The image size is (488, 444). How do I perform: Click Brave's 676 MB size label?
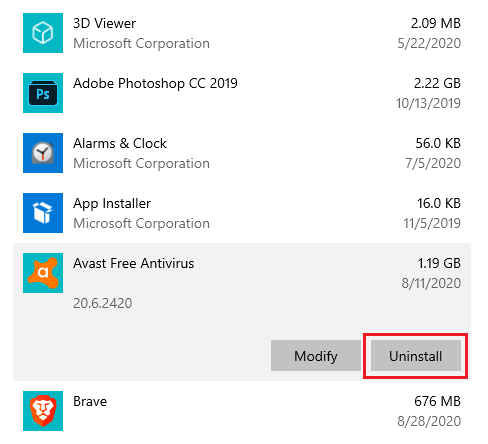[x=437, y=401]
